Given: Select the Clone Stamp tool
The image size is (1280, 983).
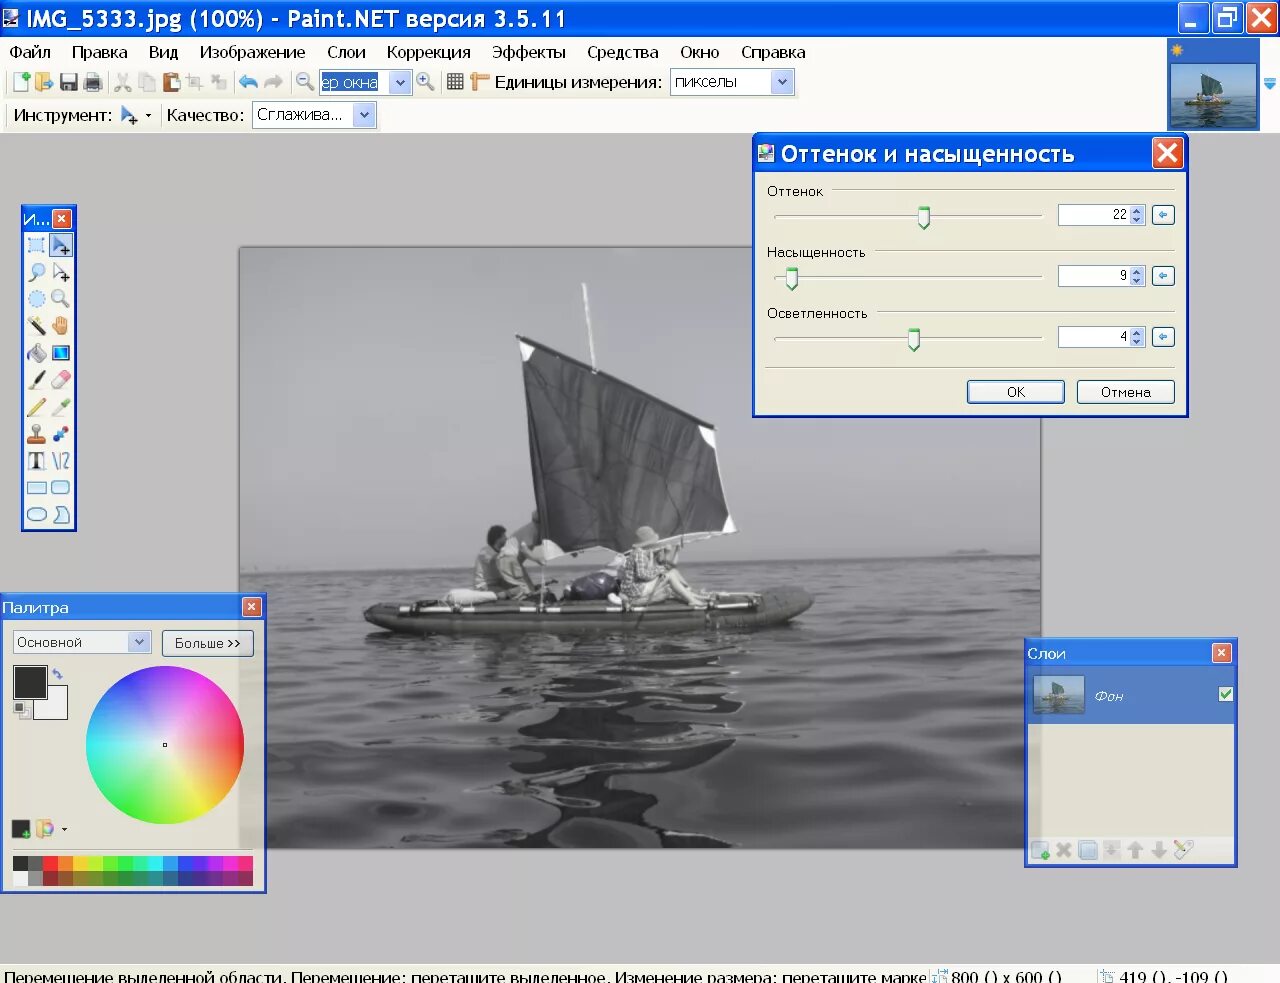Looking at the screenshot, I should pyautogui.click(x=36, y=434).
